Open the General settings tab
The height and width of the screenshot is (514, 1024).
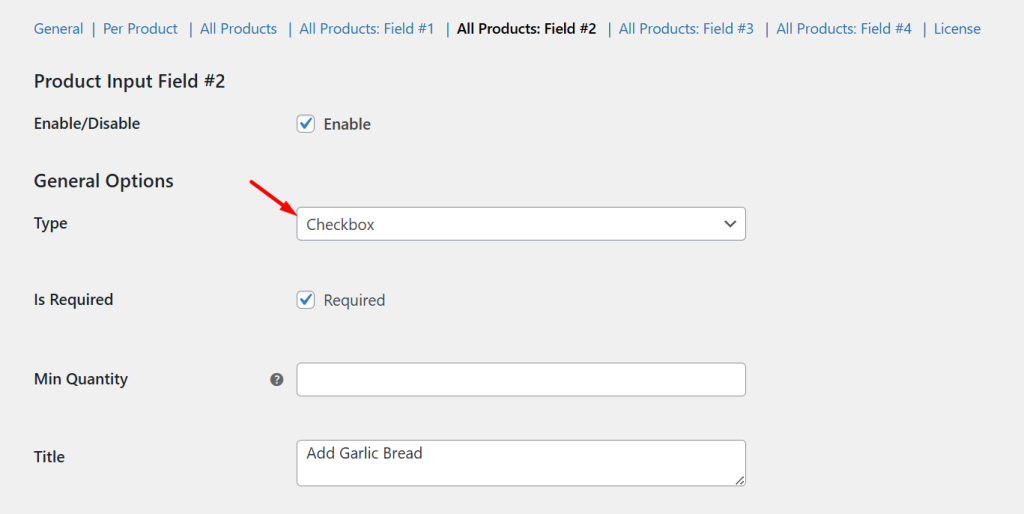point(58,29)
